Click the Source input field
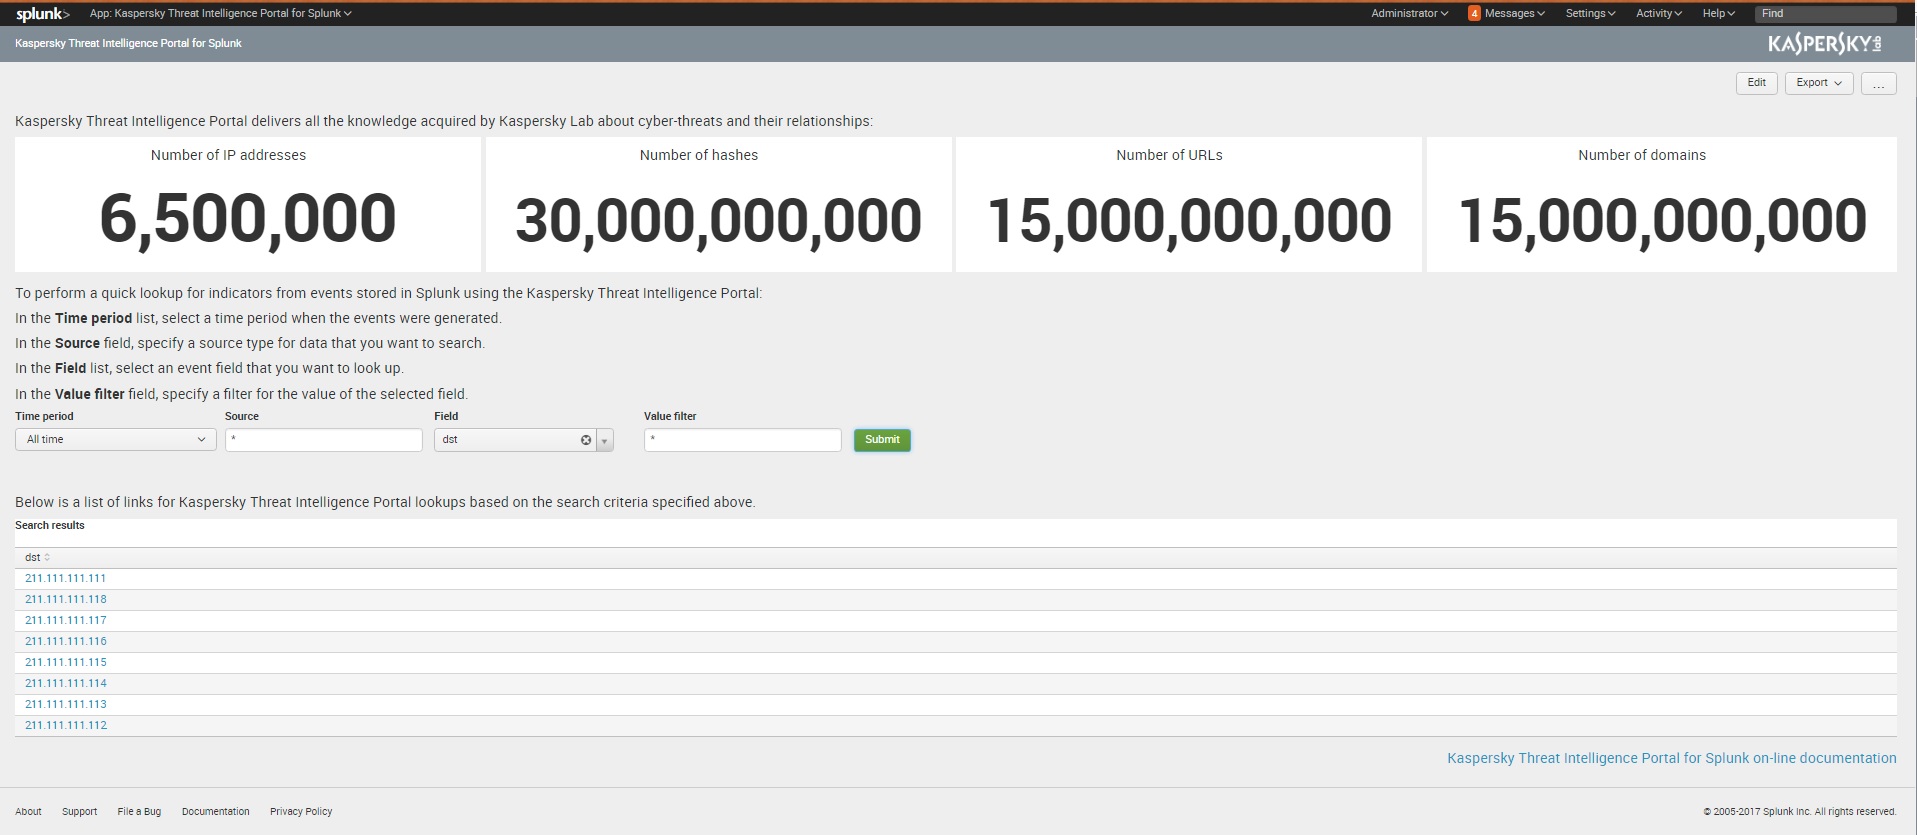 (x=324, y=440)
